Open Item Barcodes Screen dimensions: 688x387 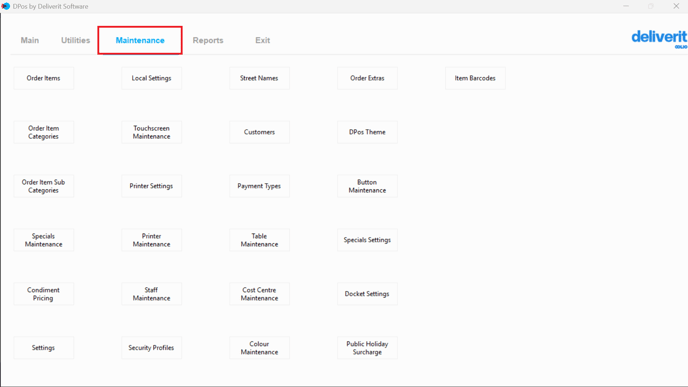(475, 78)
